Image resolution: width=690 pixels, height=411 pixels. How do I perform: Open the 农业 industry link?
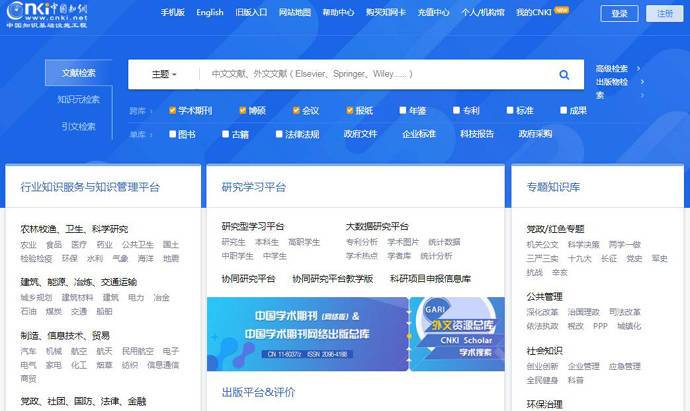click(x=29, y=245)
